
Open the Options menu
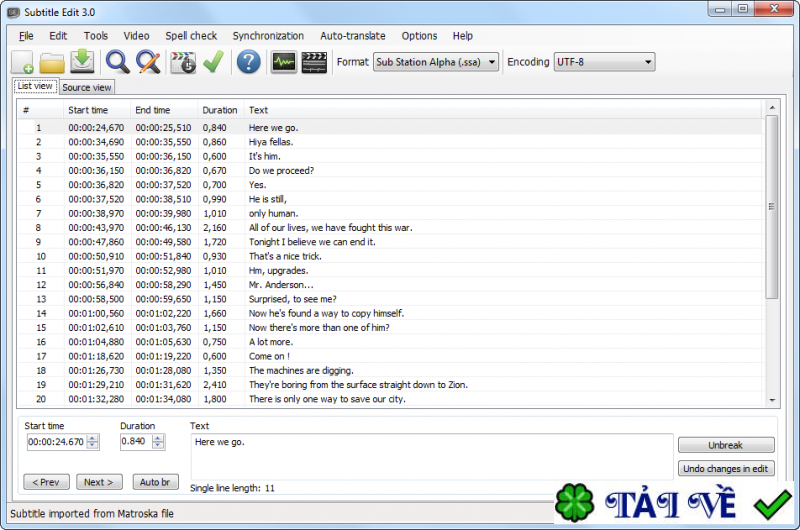tap(419, 36)
